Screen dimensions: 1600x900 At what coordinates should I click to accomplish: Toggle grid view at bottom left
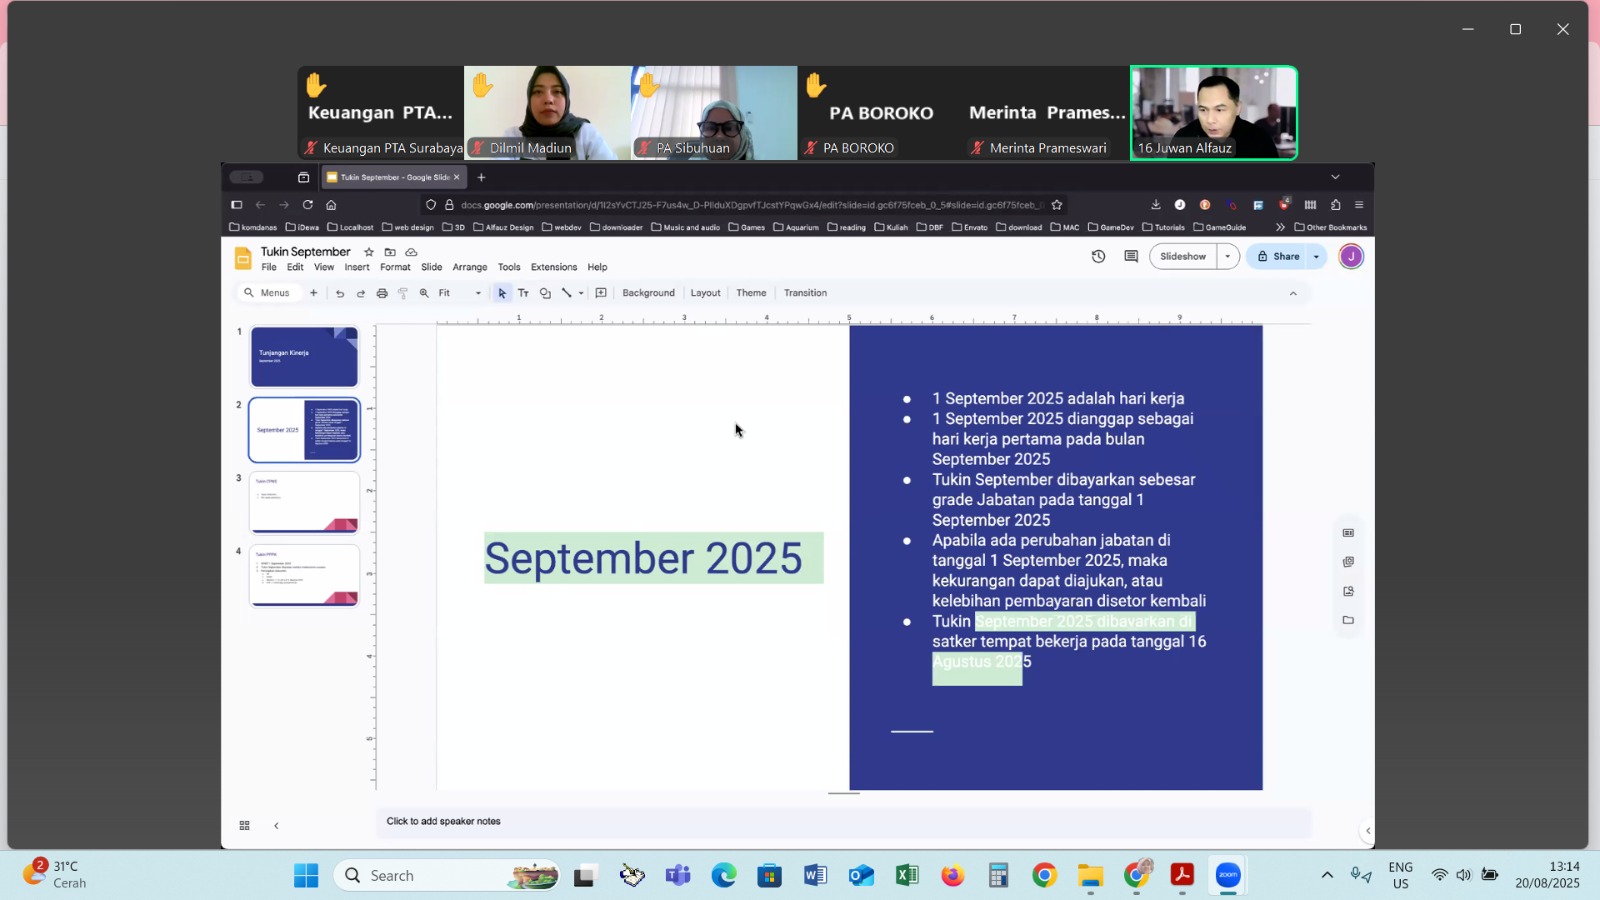pyautogui.click(x=244, y=826)
